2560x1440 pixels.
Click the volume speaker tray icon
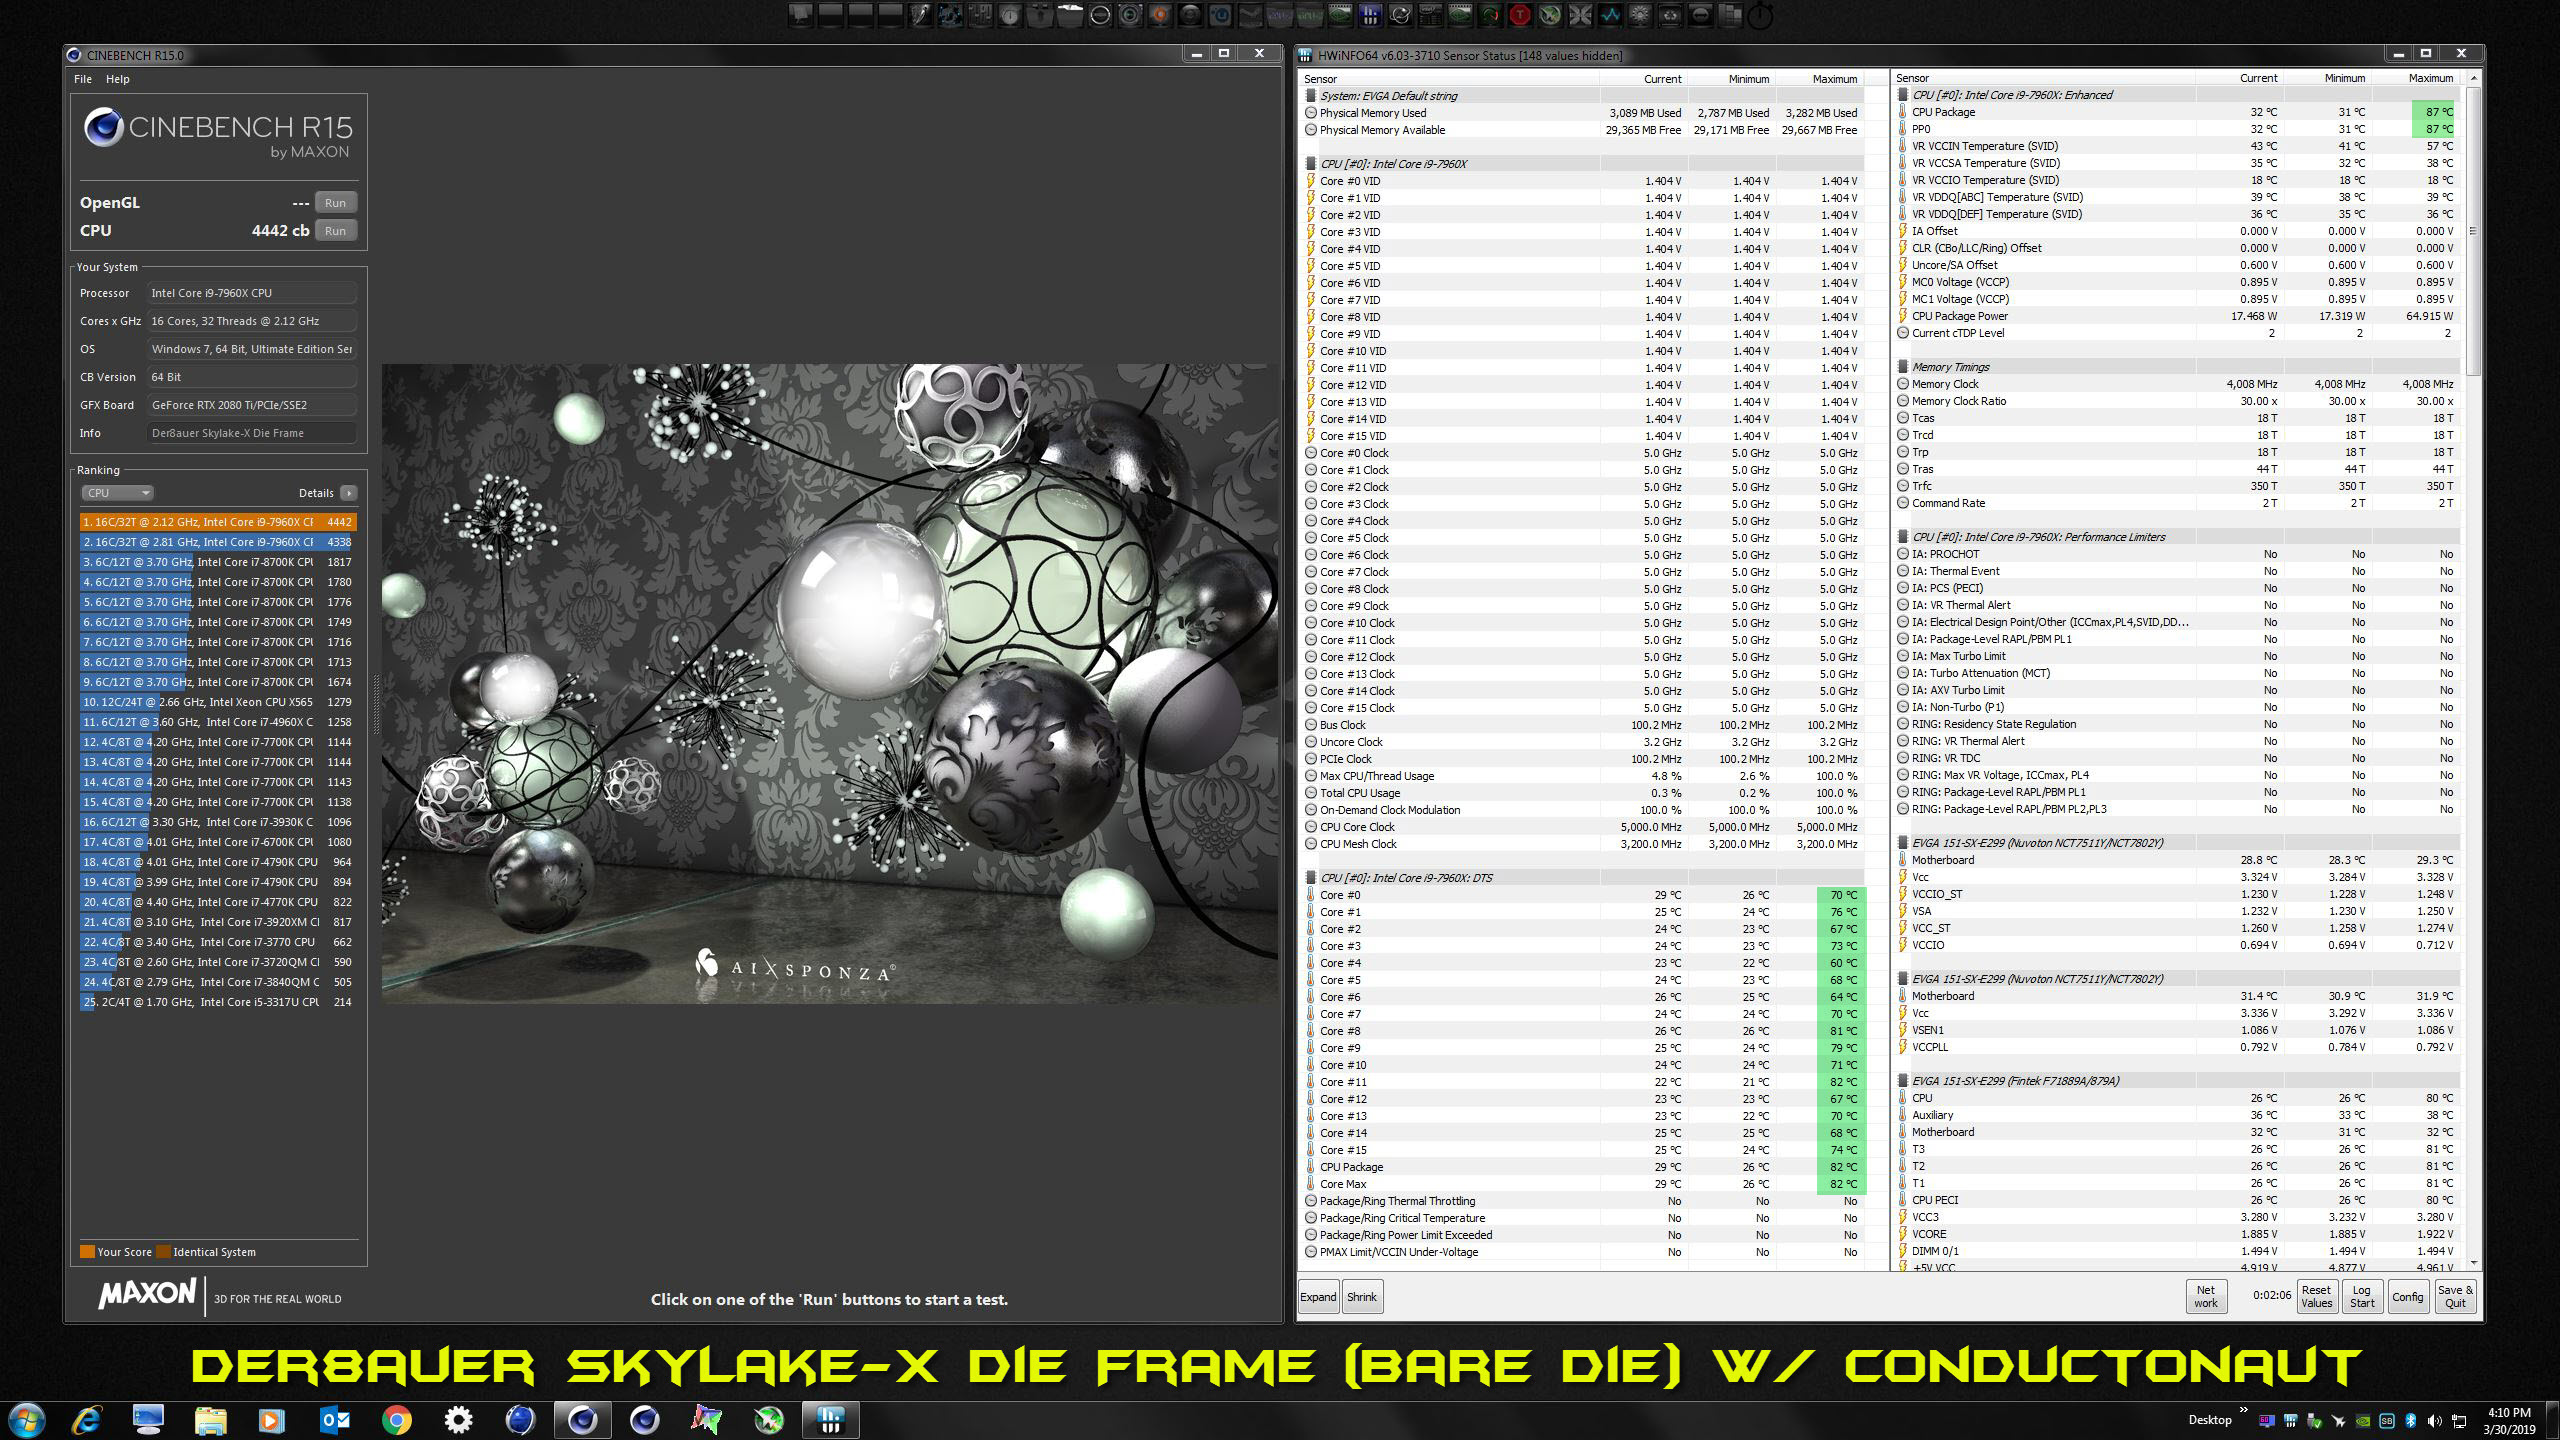(x=2434, y=1421)
